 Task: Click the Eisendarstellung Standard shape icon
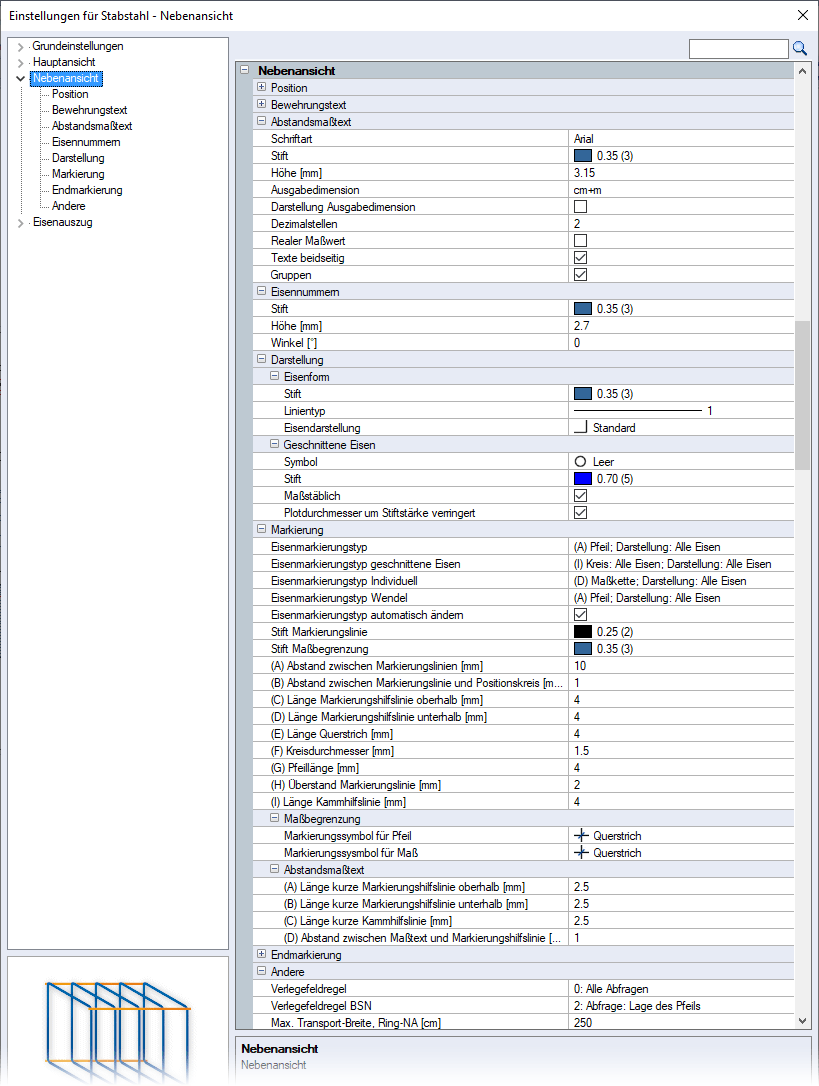pyautogui.click(x=581, y=427)
